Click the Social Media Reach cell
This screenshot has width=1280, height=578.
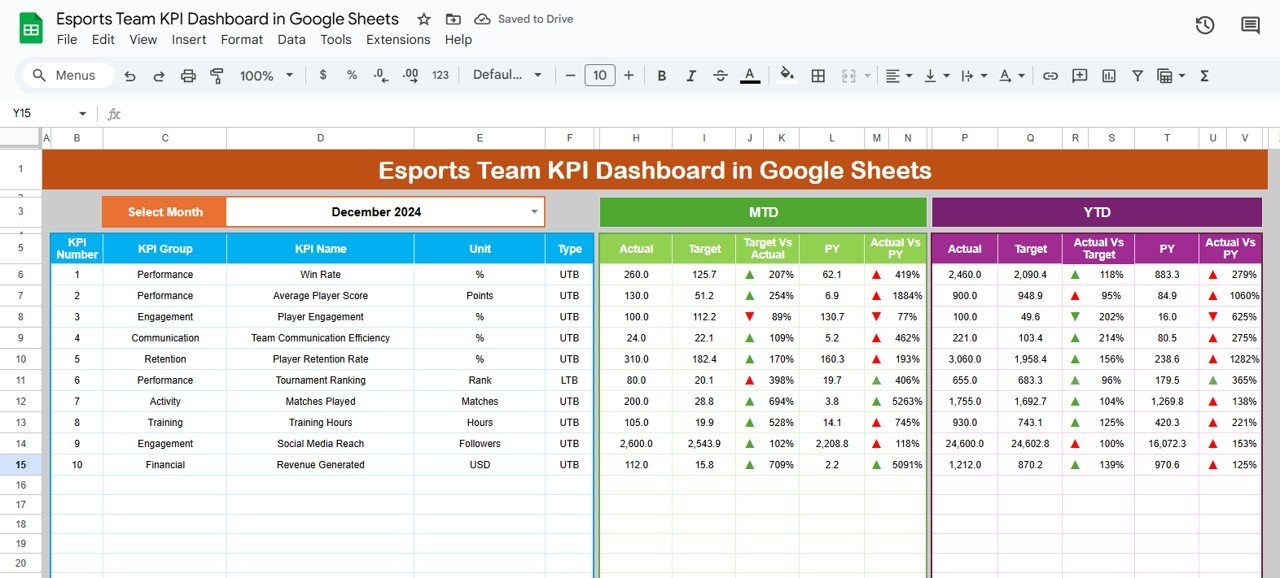(x=320, y=444)
